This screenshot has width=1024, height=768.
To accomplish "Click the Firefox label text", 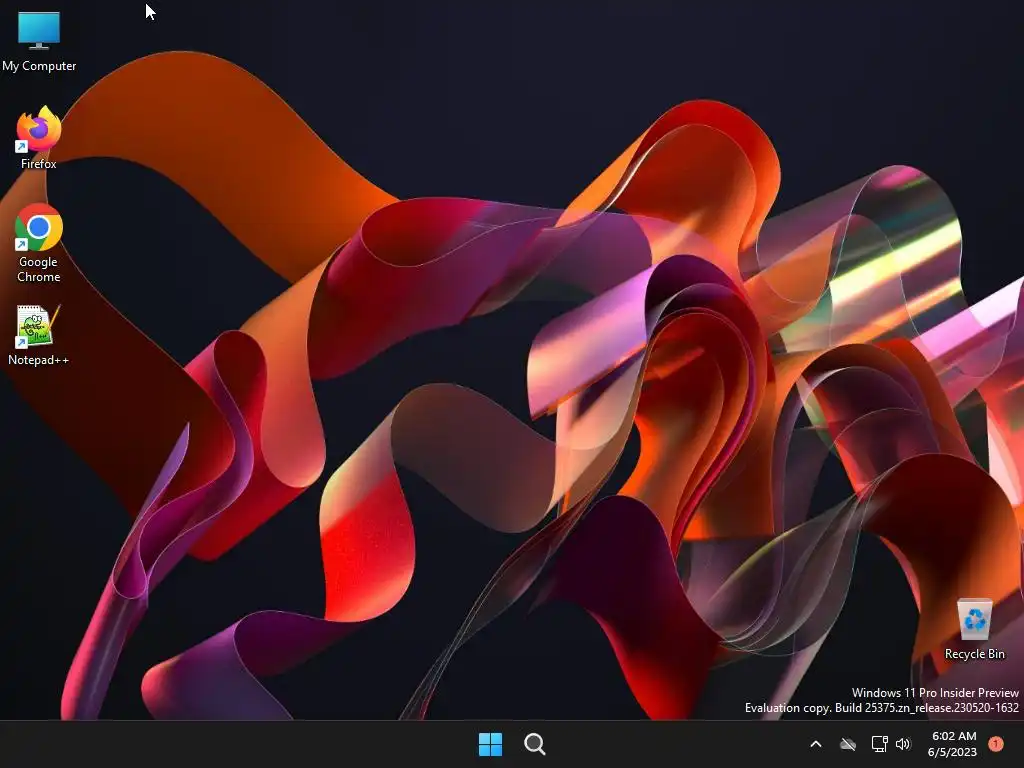I will click(39, 164).
